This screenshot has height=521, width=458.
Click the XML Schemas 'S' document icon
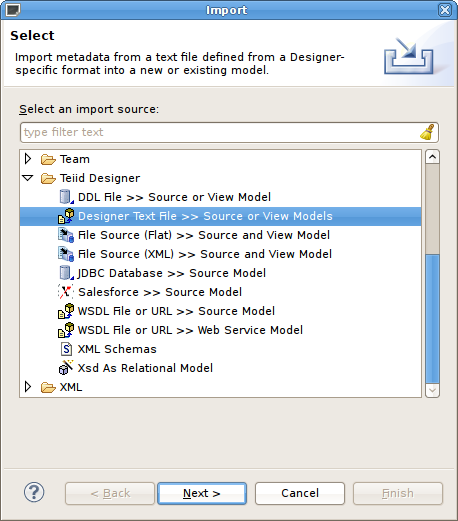click(66, 349)
